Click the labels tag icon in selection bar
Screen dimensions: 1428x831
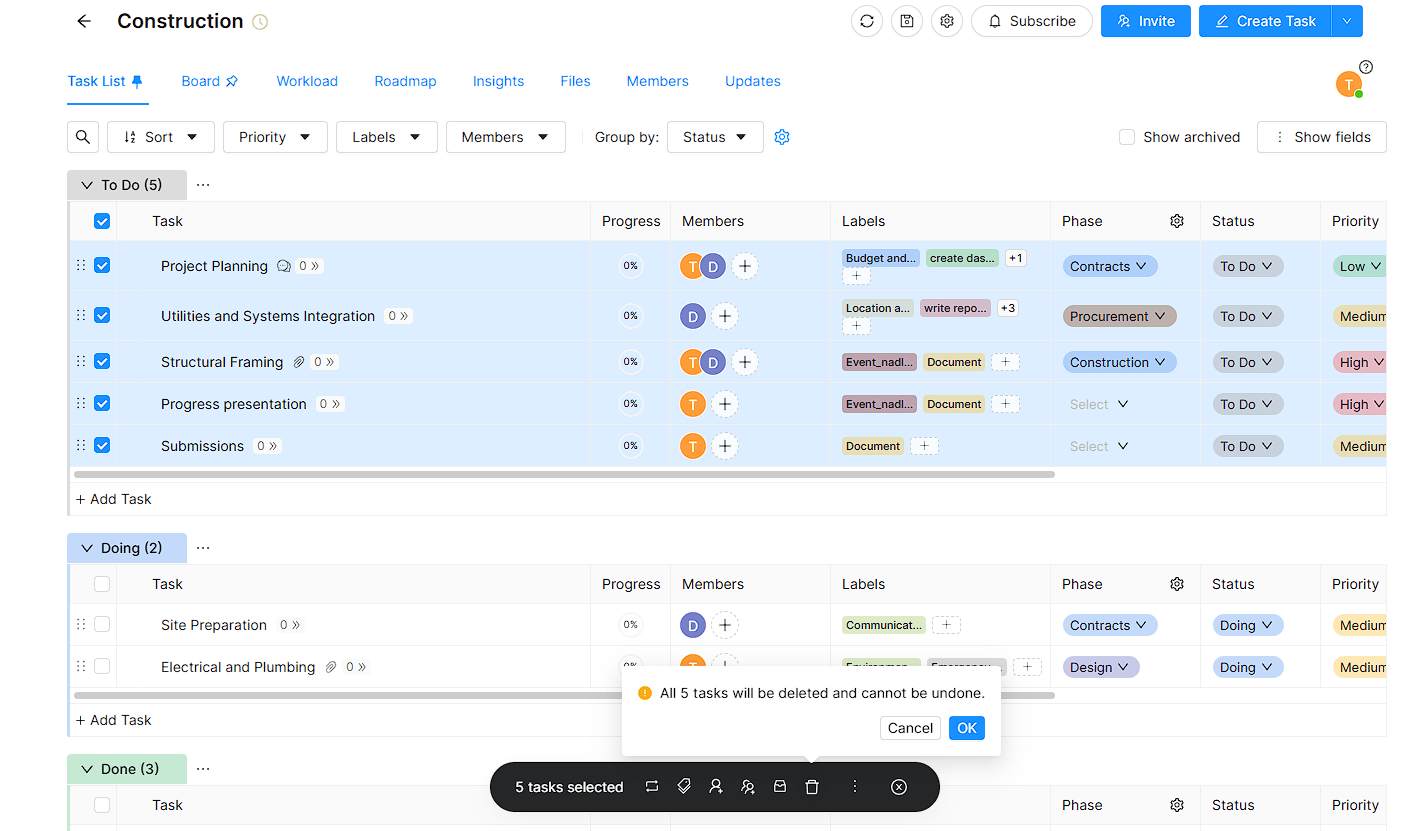(x=684, y=787)
